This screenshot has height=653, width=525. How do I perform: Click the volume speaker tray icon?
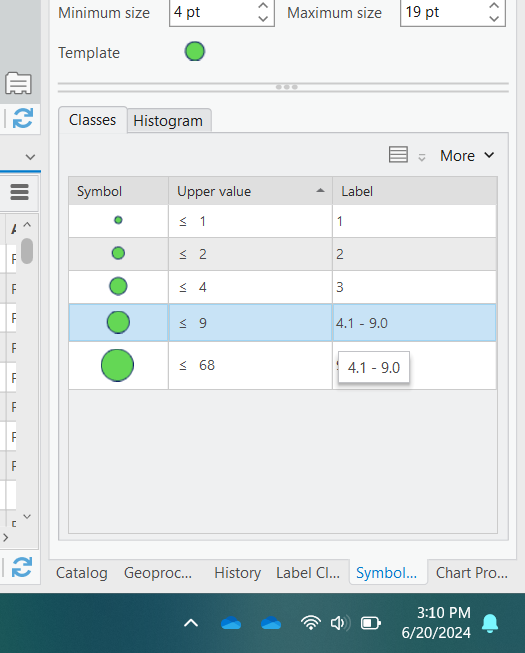tap(340, 623)
